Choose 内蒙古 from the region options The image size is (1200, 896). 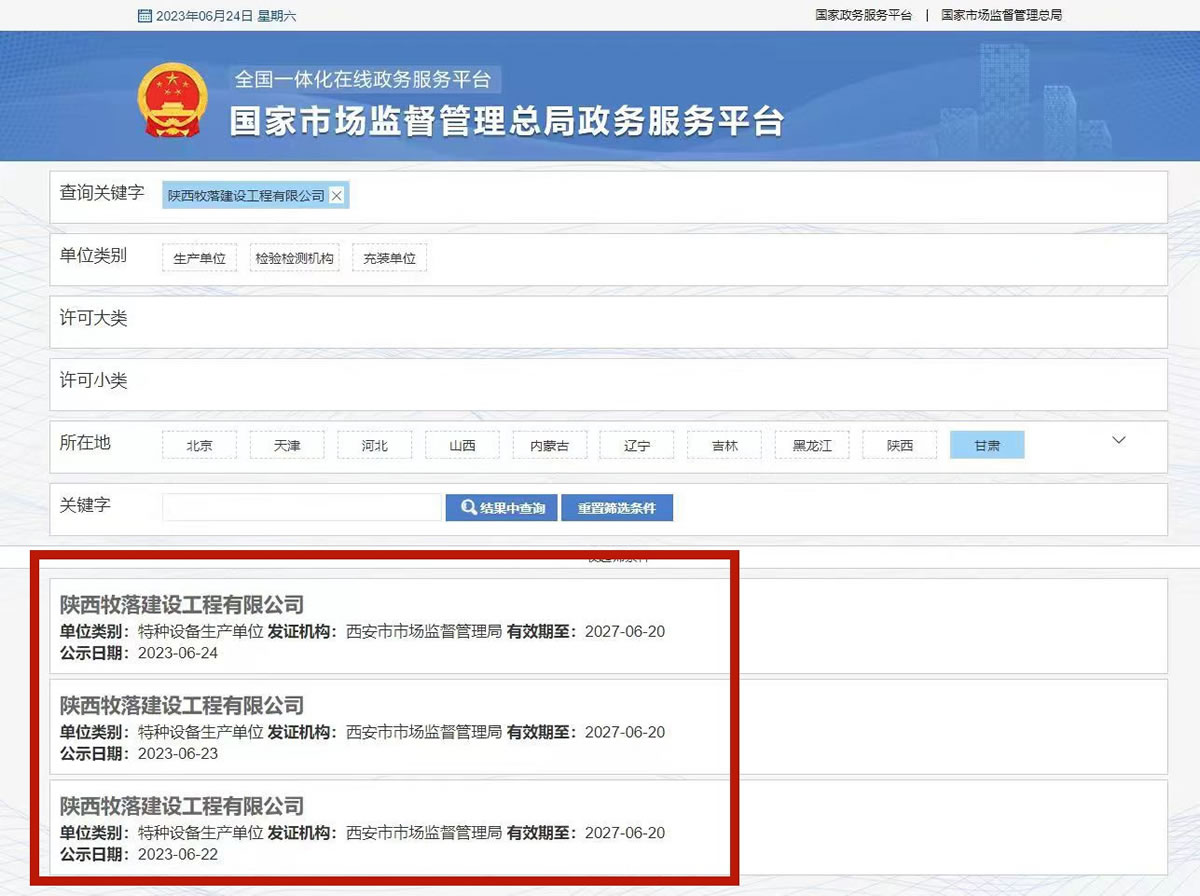tap(549, 446)
